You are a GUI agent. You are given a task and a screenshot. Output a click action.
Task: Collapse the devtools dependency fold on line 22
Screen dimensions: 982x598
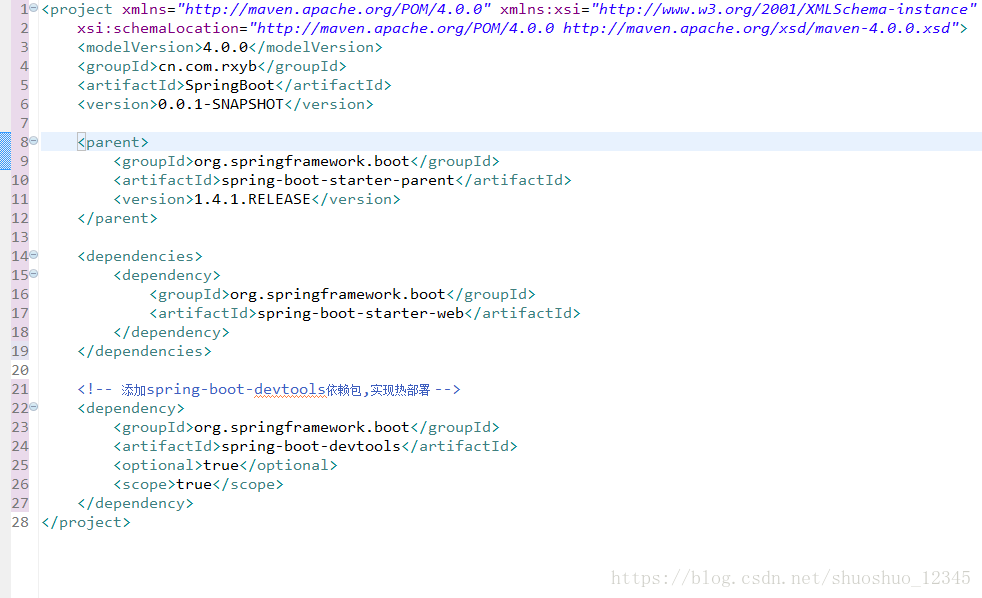tap(34, 407)
